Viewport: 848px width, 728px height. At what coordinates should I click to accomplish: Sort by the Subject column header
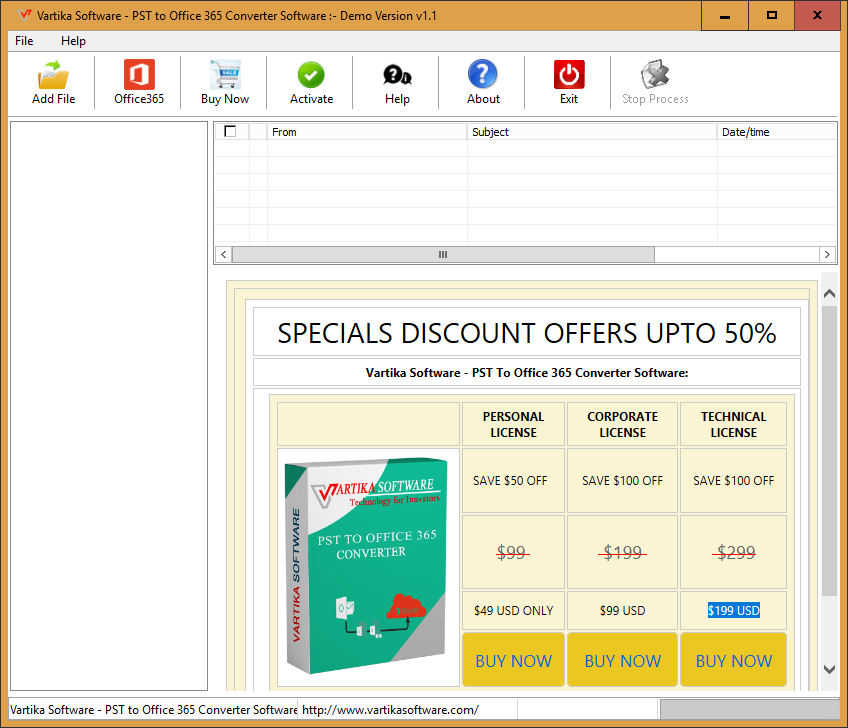point(592,132)
